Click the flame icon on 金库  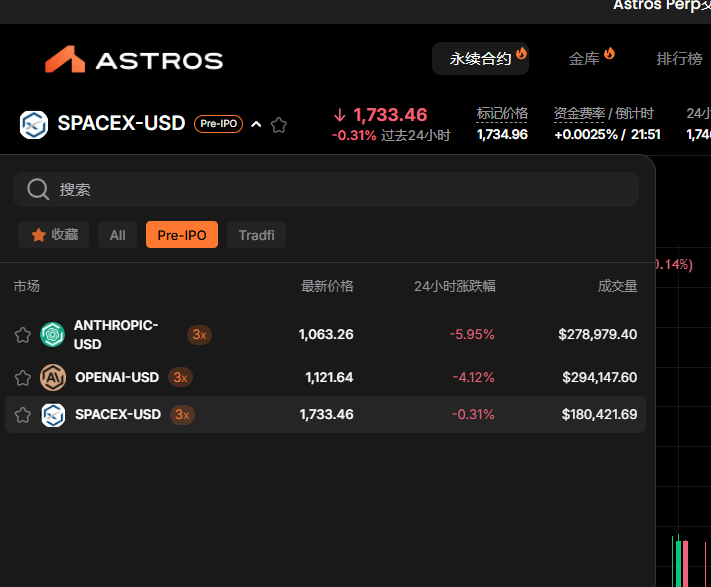609,53
